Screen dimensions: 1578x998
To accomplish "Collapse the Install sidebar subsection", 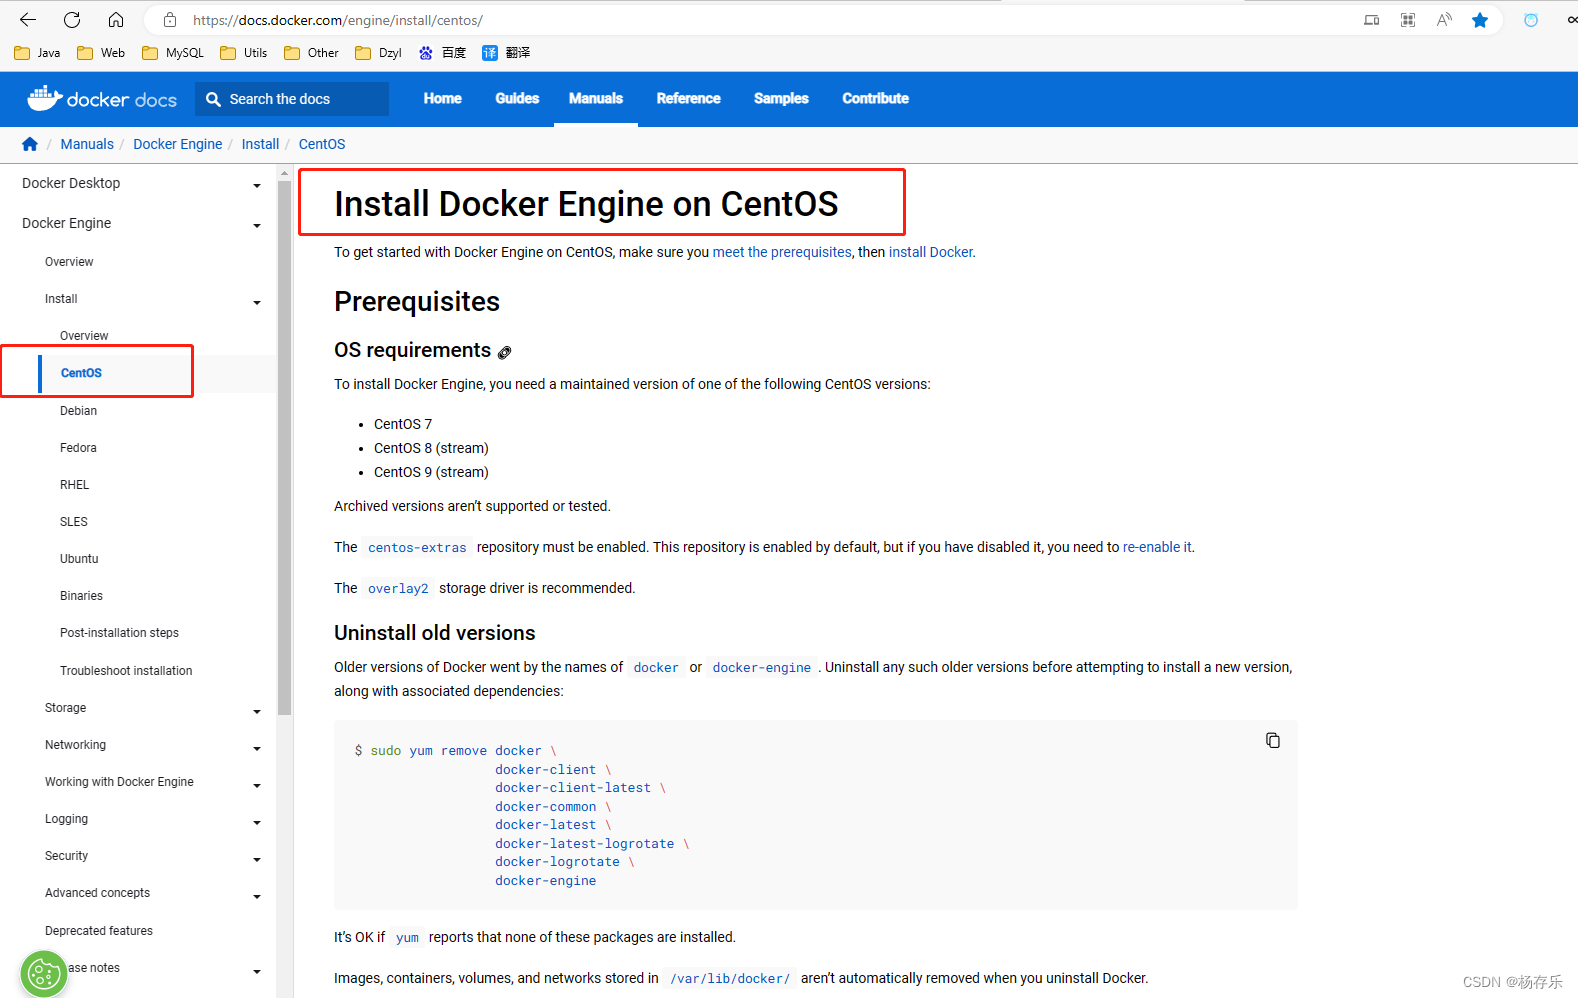I will (x=257, y=302).
